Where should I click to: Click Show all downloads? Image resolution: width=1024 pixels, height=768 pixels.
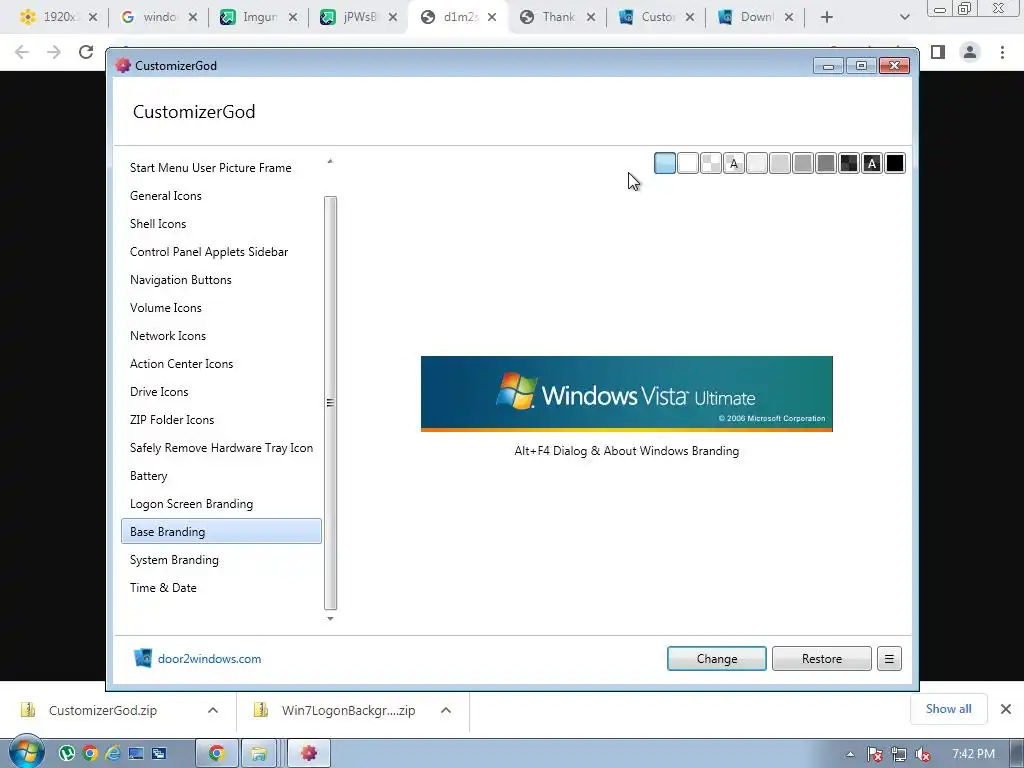(x=948, y=709)
